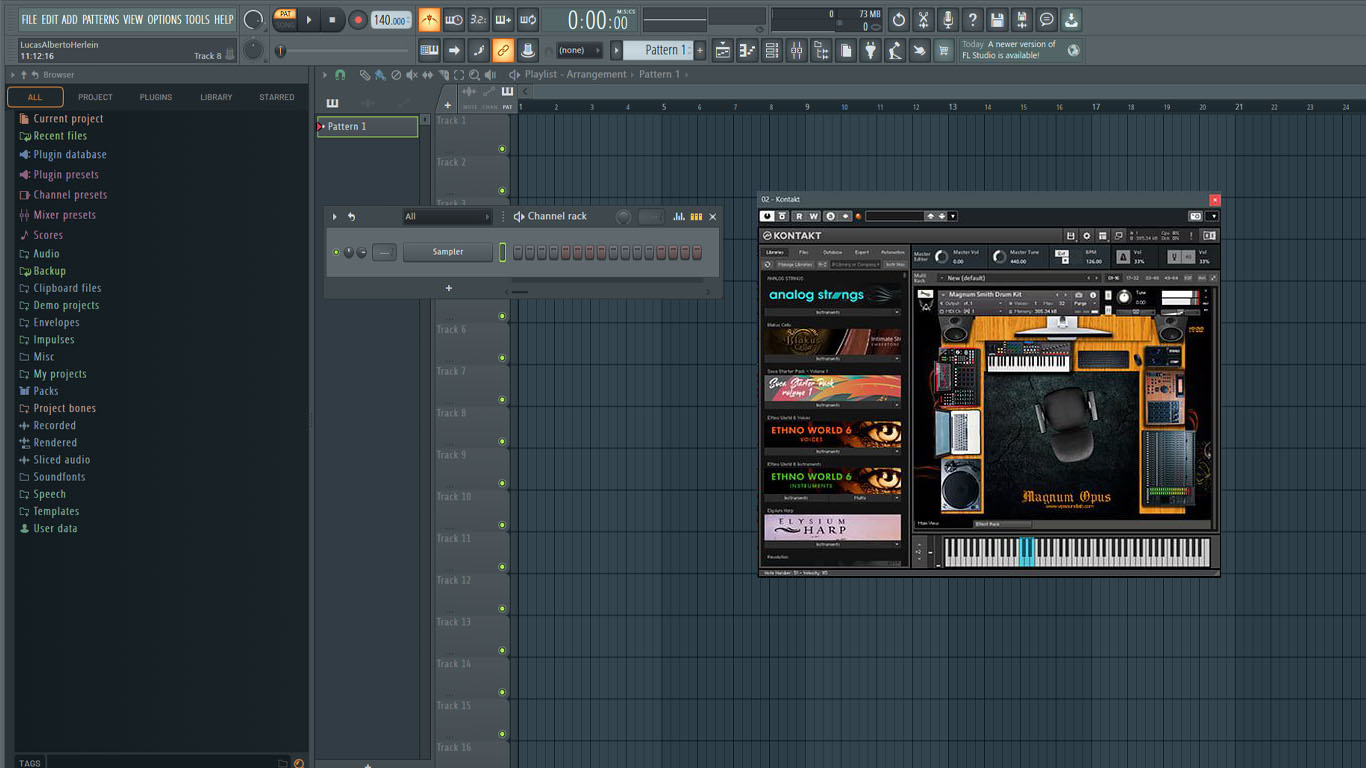
Task: Mute Track 2 green LED
Action: [502, 191]
